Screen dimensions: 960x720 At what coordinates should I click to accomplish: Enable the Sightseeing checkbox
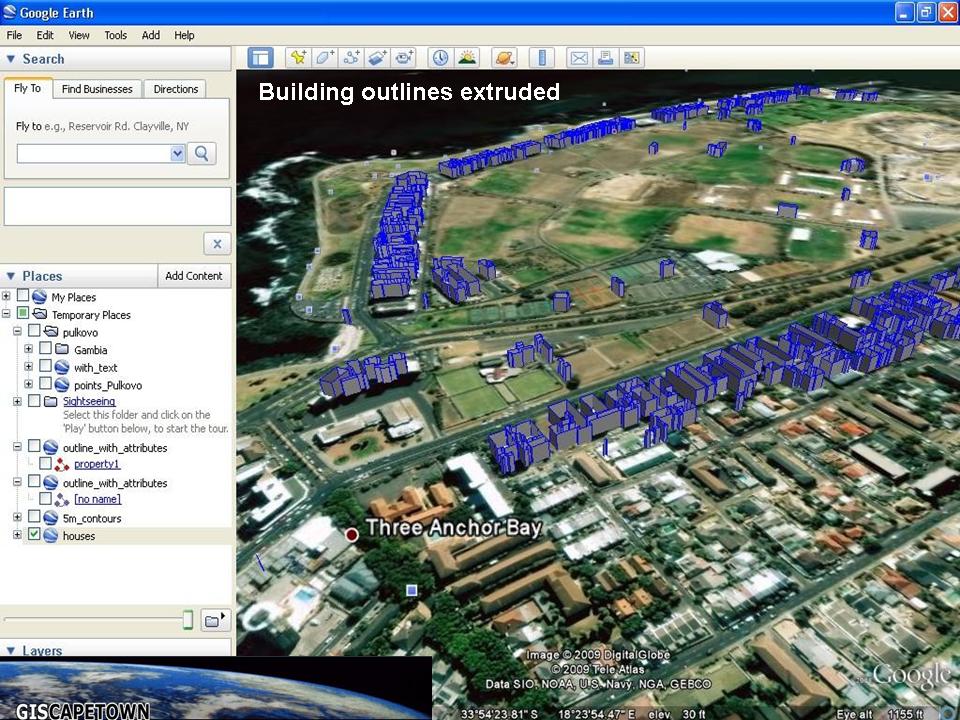click(34, 401)
